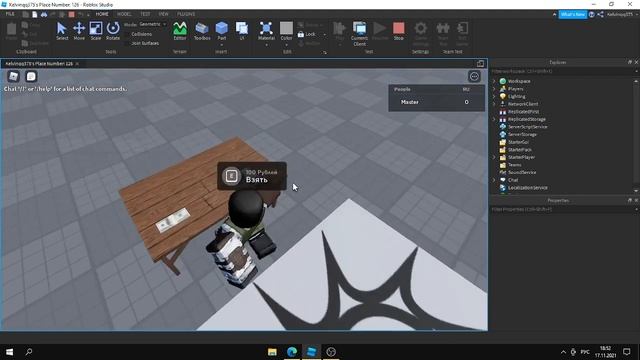640x360 pixels.
Task: Select LocalizationService in Explorer
Action: tap(527, 188)
